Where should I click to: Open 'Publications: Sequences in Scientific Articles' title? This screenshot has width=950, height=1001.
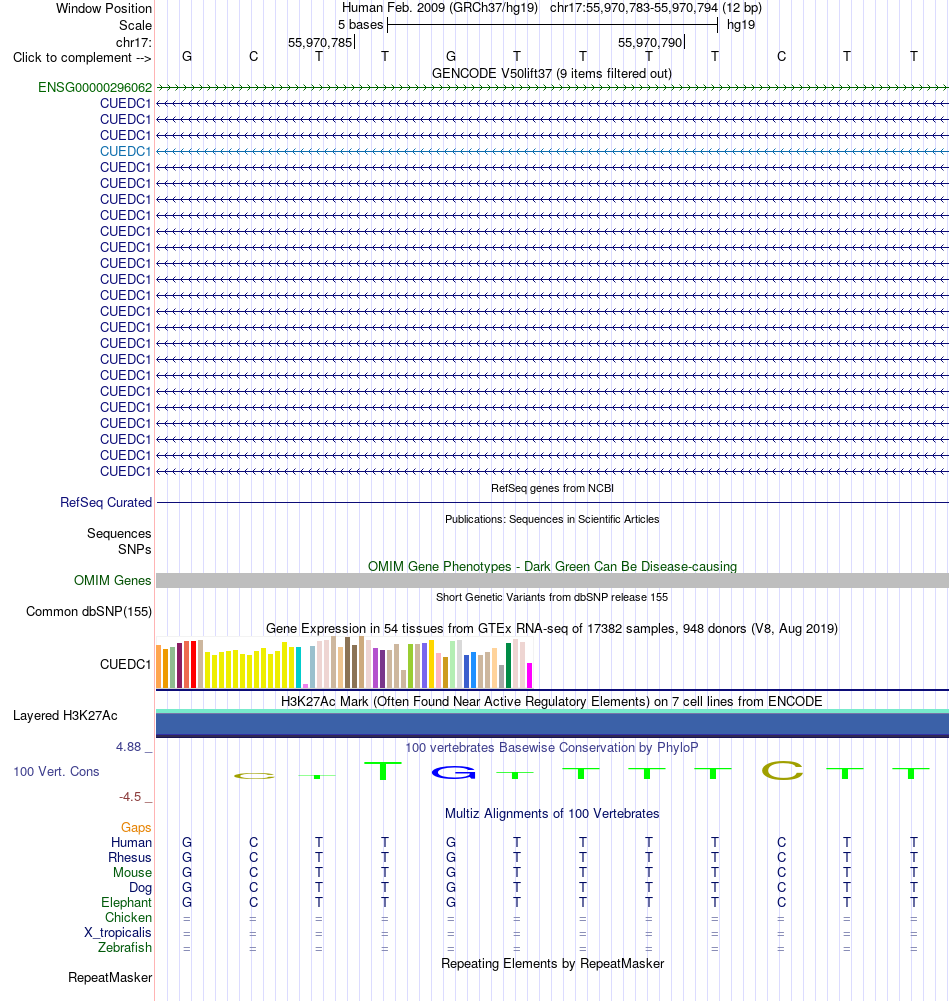552,520
